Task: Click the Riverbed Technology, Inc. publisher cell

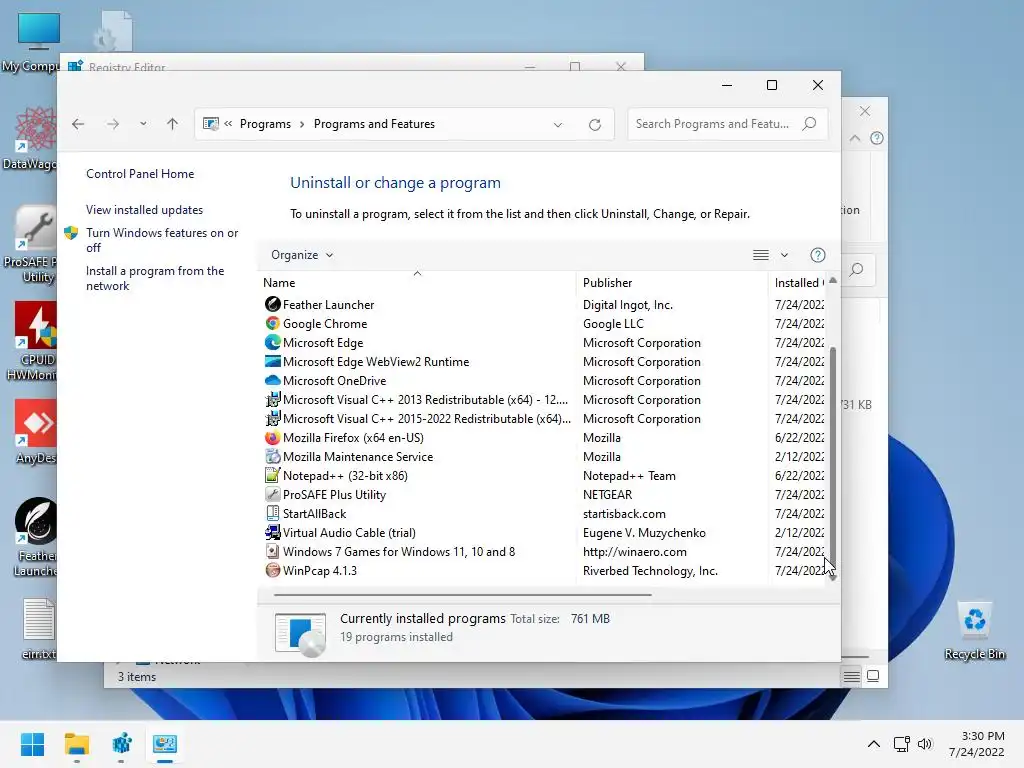Action: [650, 570]
